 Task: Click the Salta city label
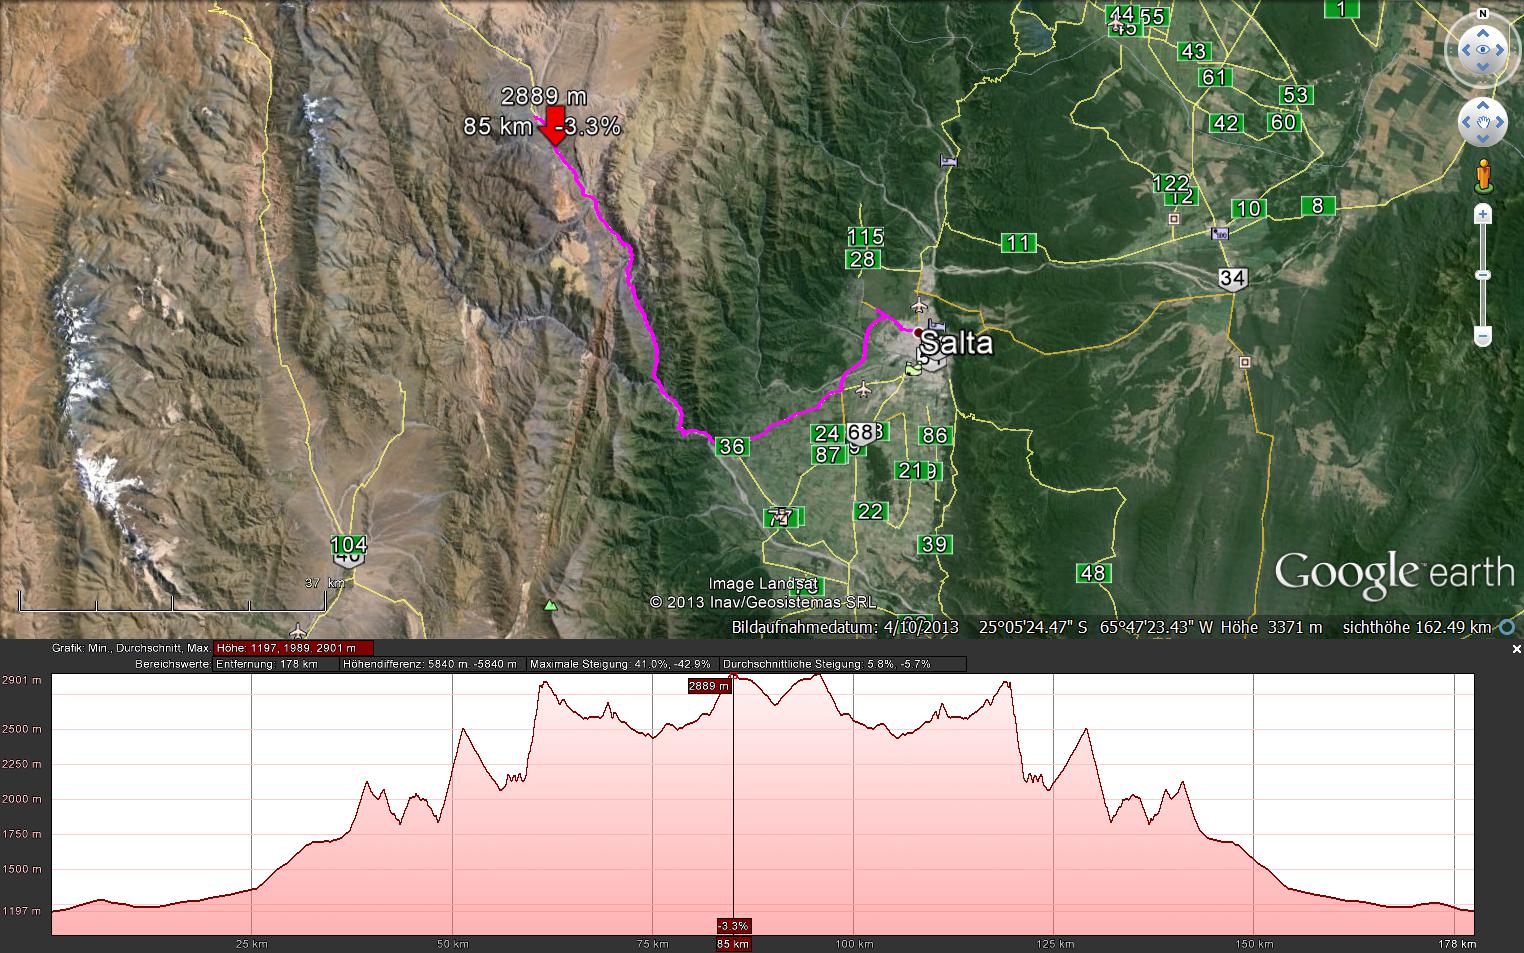(955, 343)
